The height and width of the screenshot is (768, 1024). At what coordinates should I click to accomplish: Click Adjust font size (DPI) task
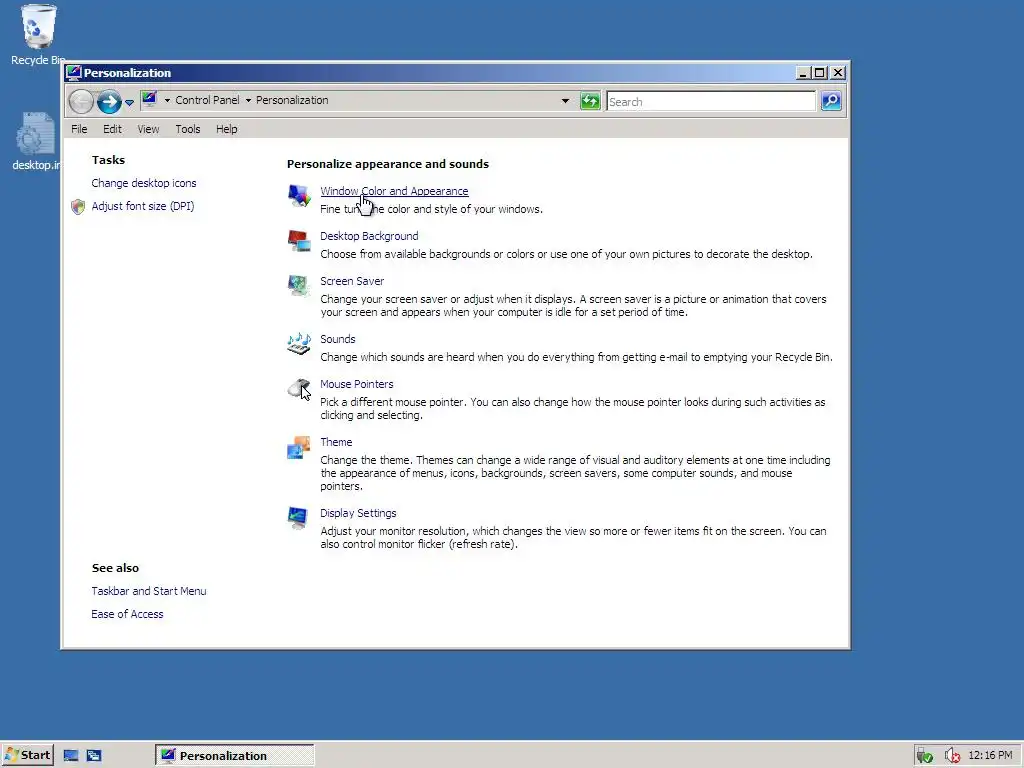pos(142,206)
